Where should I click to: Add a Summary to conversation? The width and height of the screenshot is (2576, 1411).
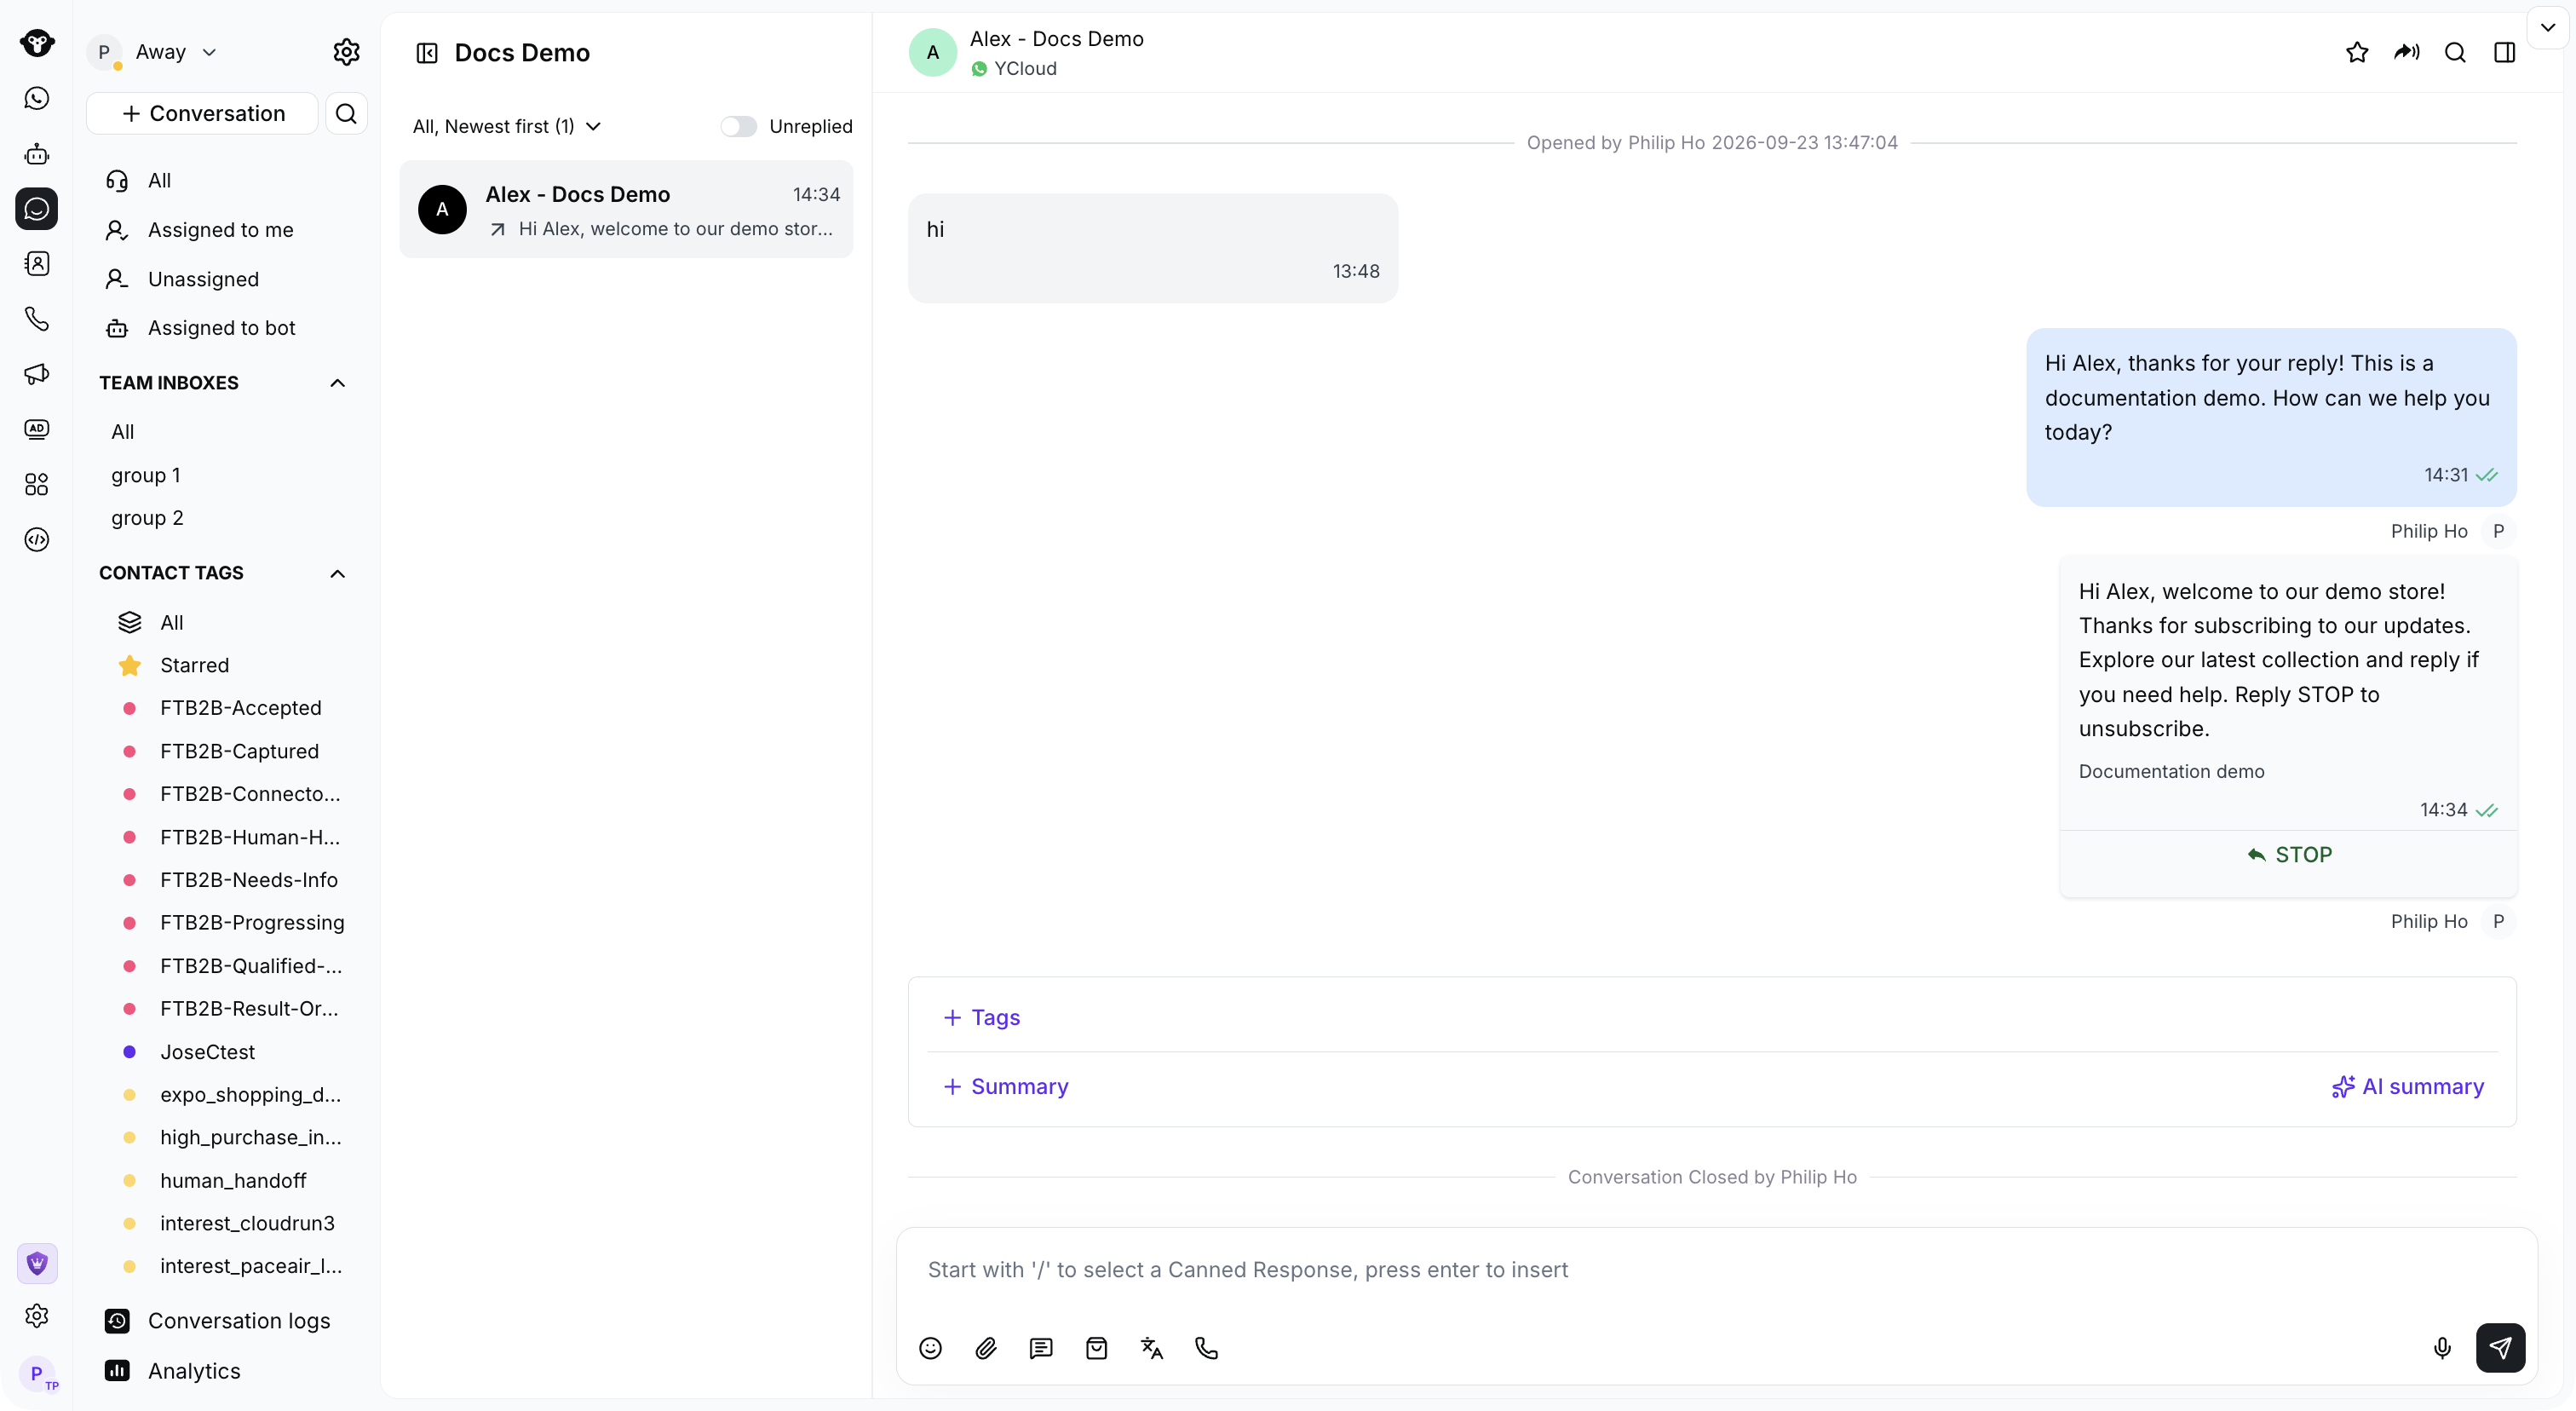tap(1006, 1086)
